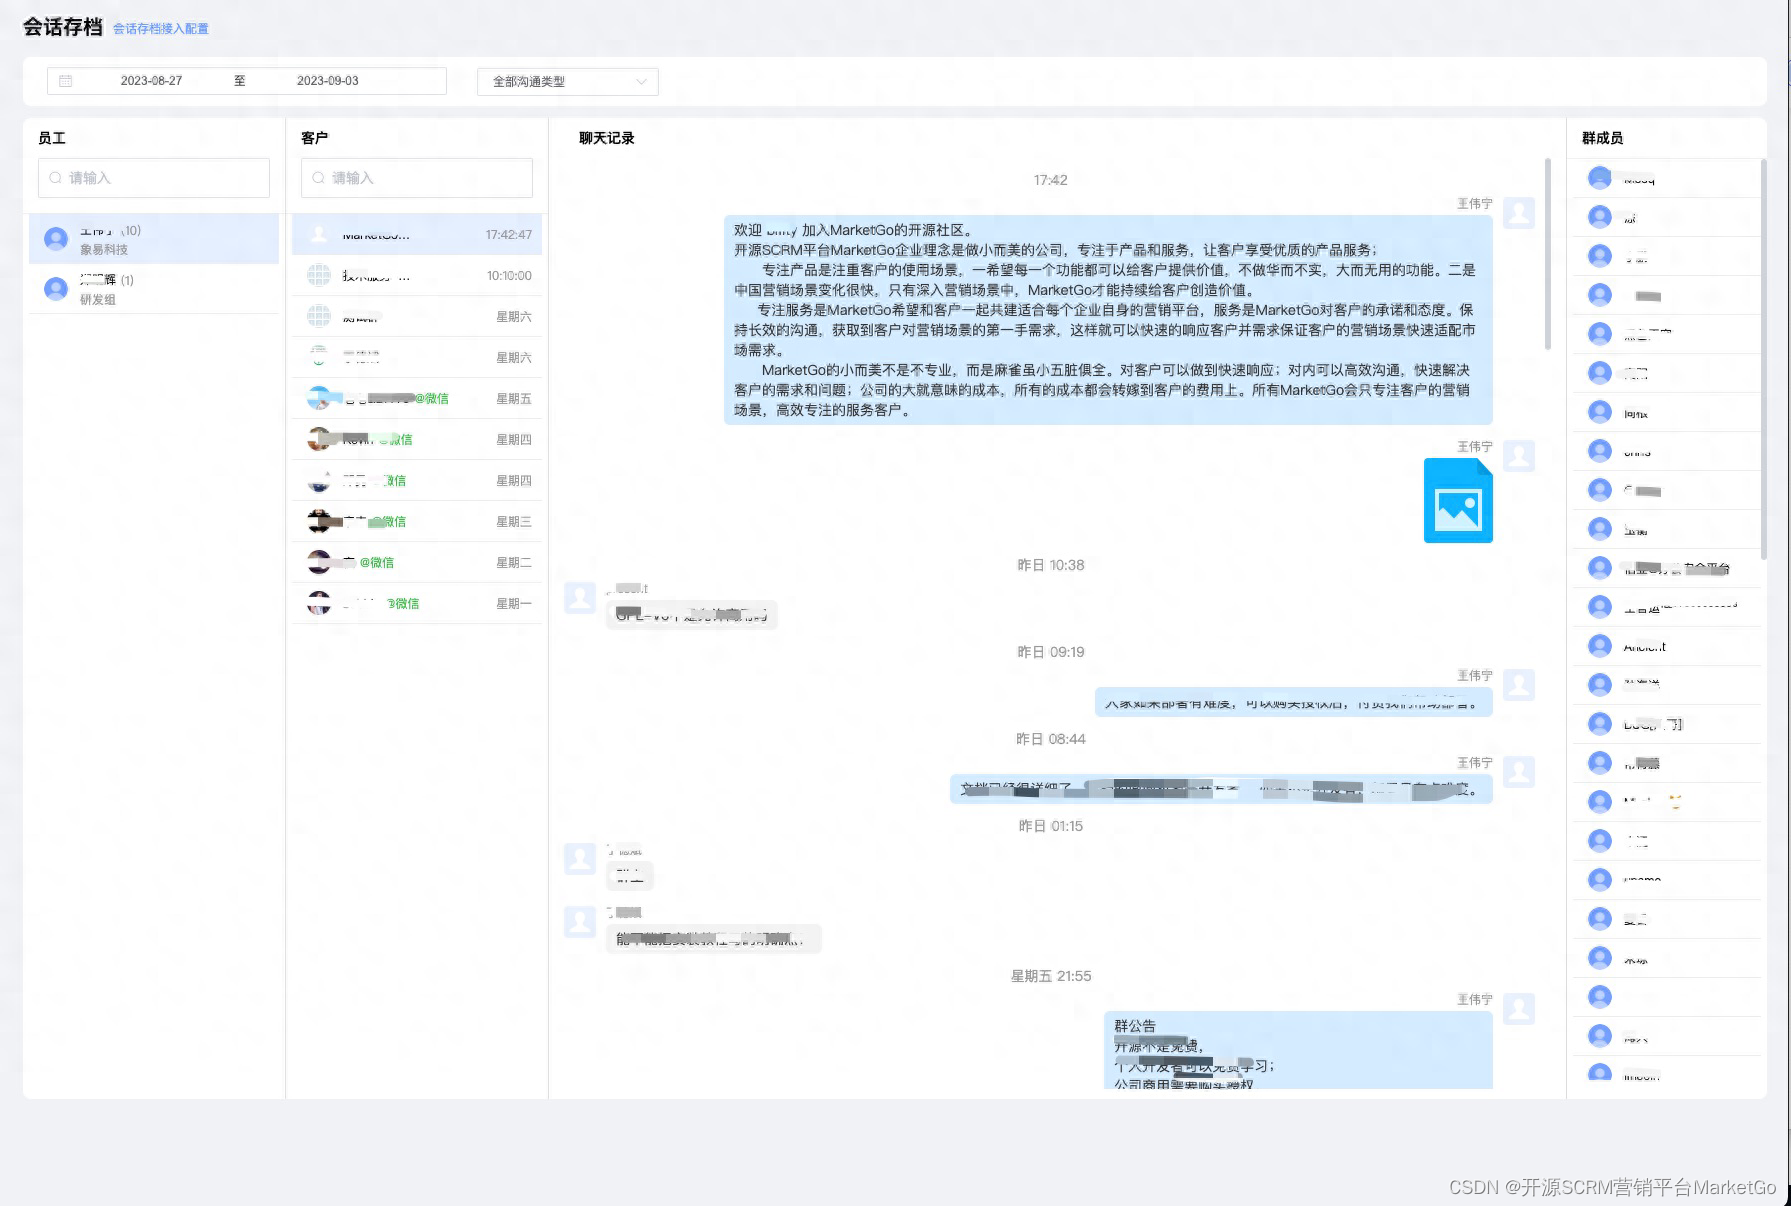Click 王伟宁's avatar beside the welcome message
This screenshot has width=1791, height=1206.
click(x=1519, y=213)
